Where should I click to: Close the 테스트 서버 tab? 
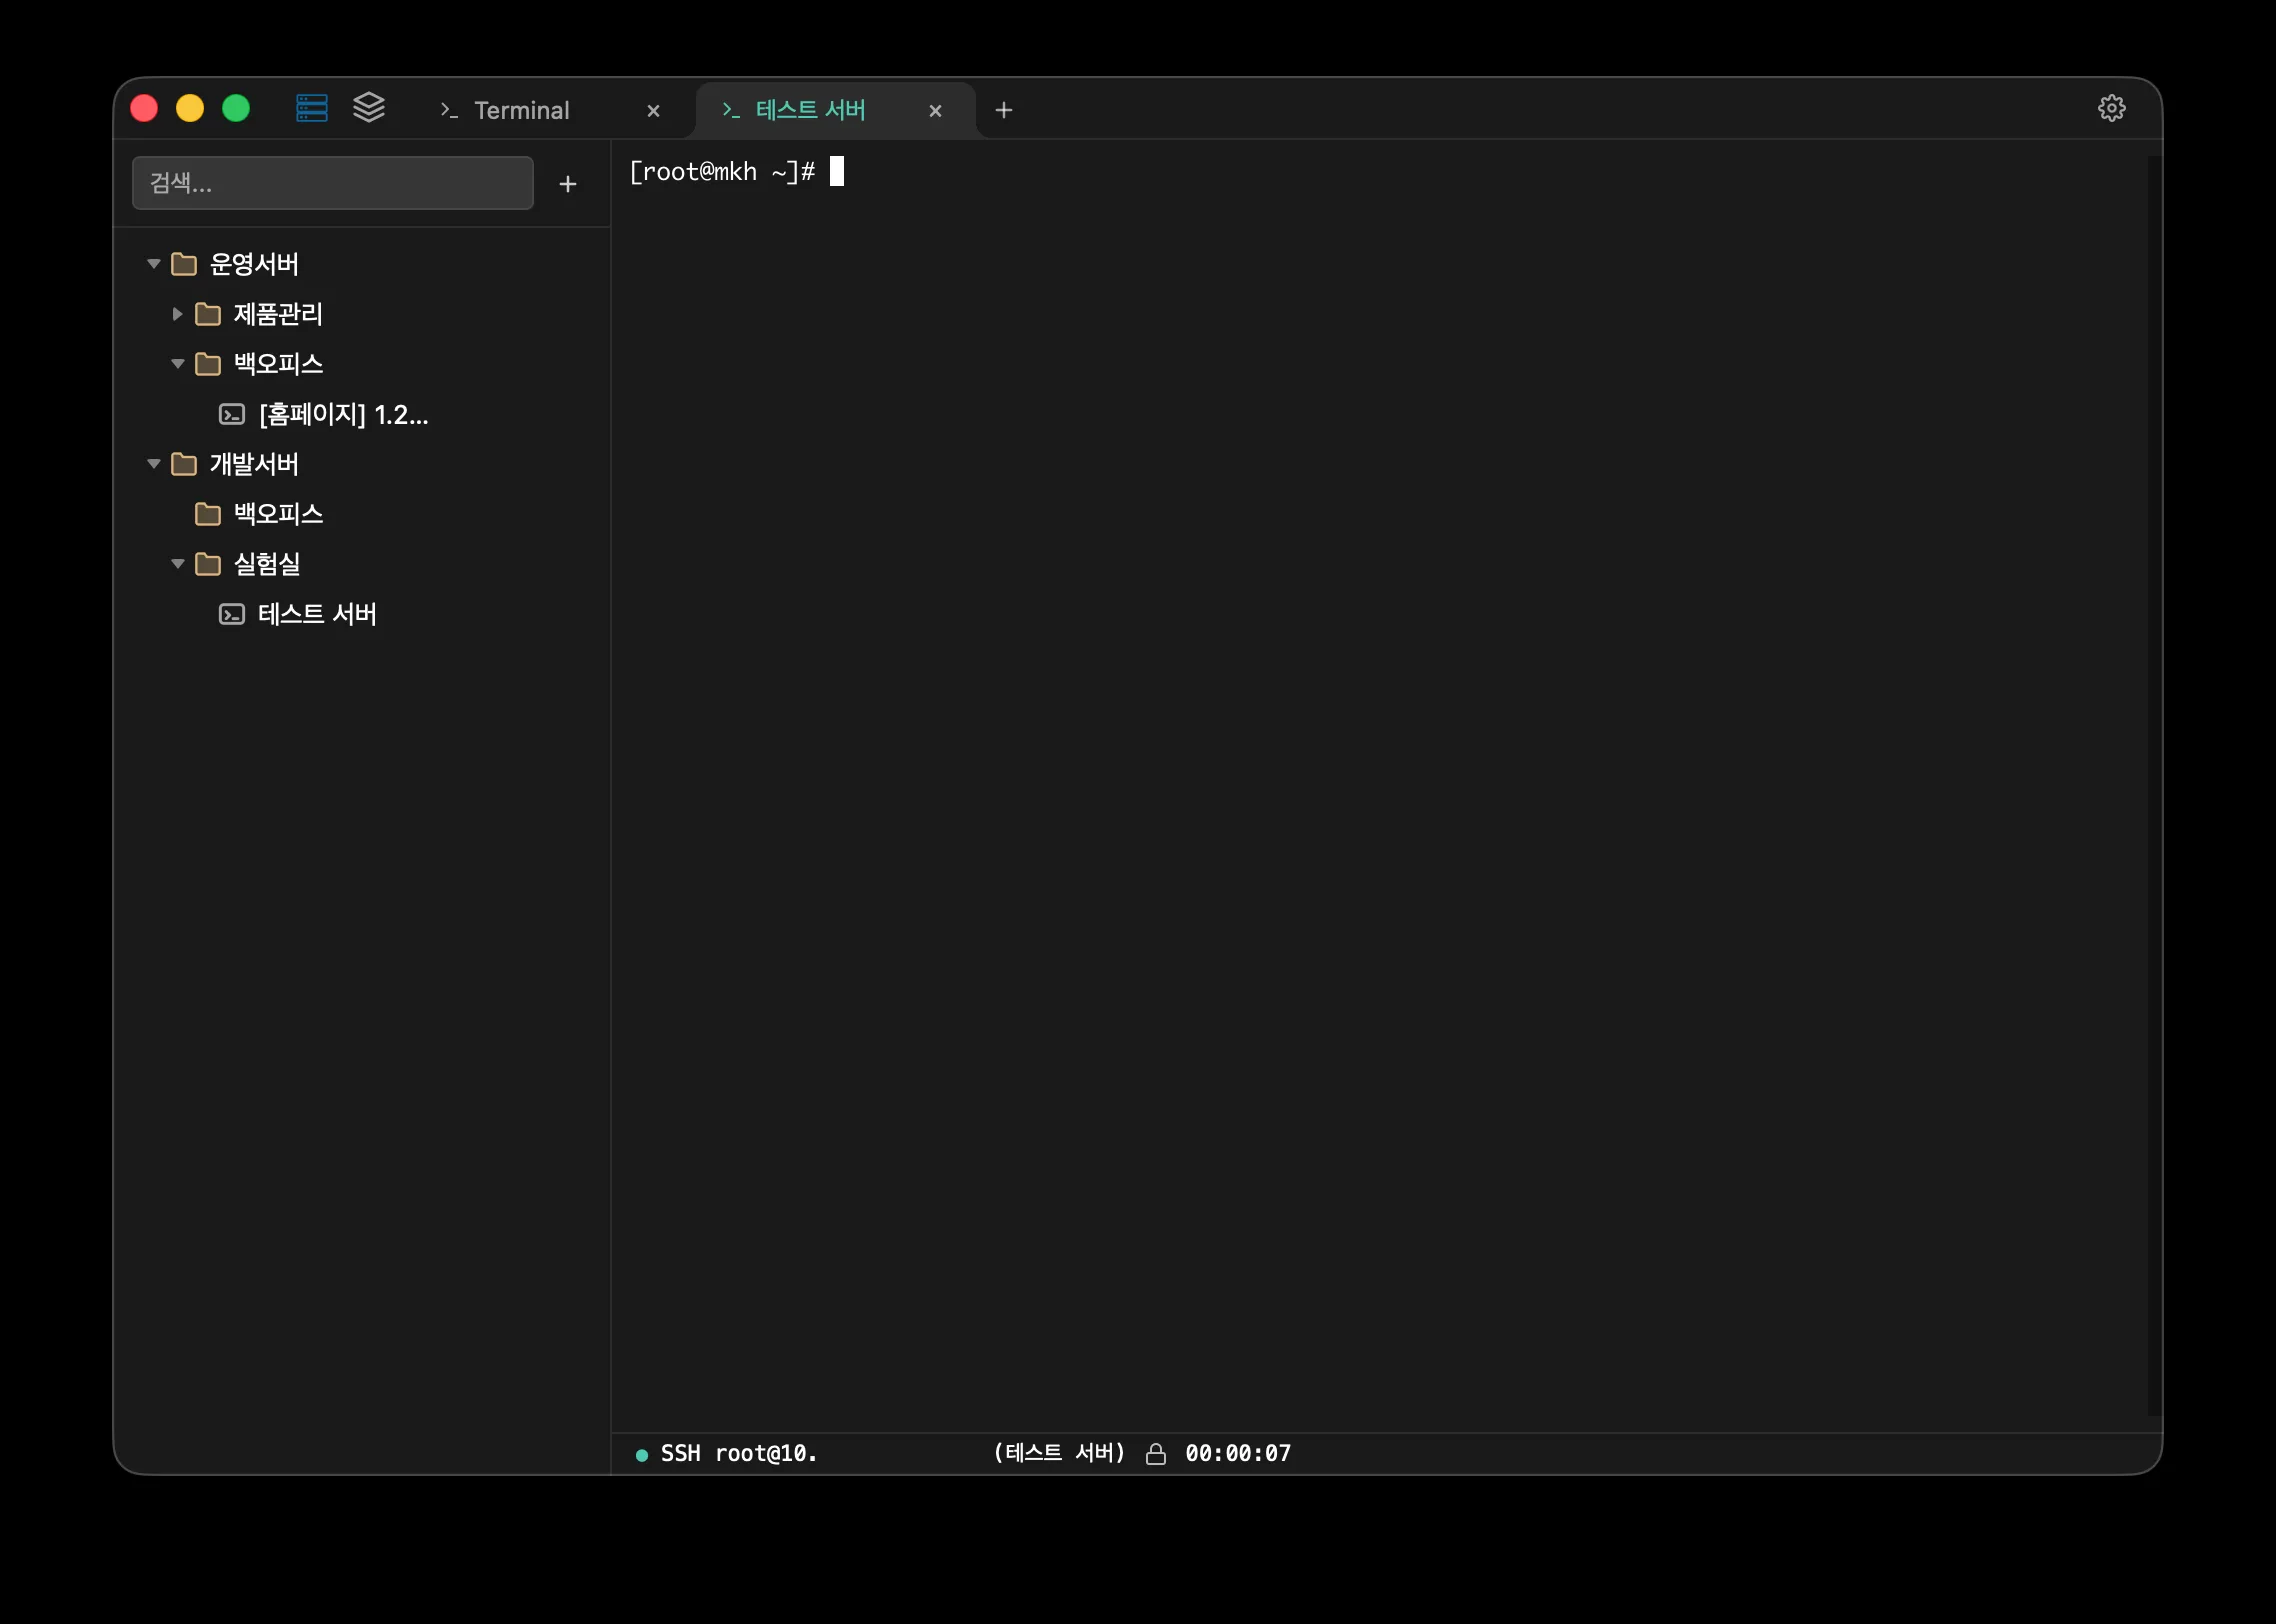(935, 111)
